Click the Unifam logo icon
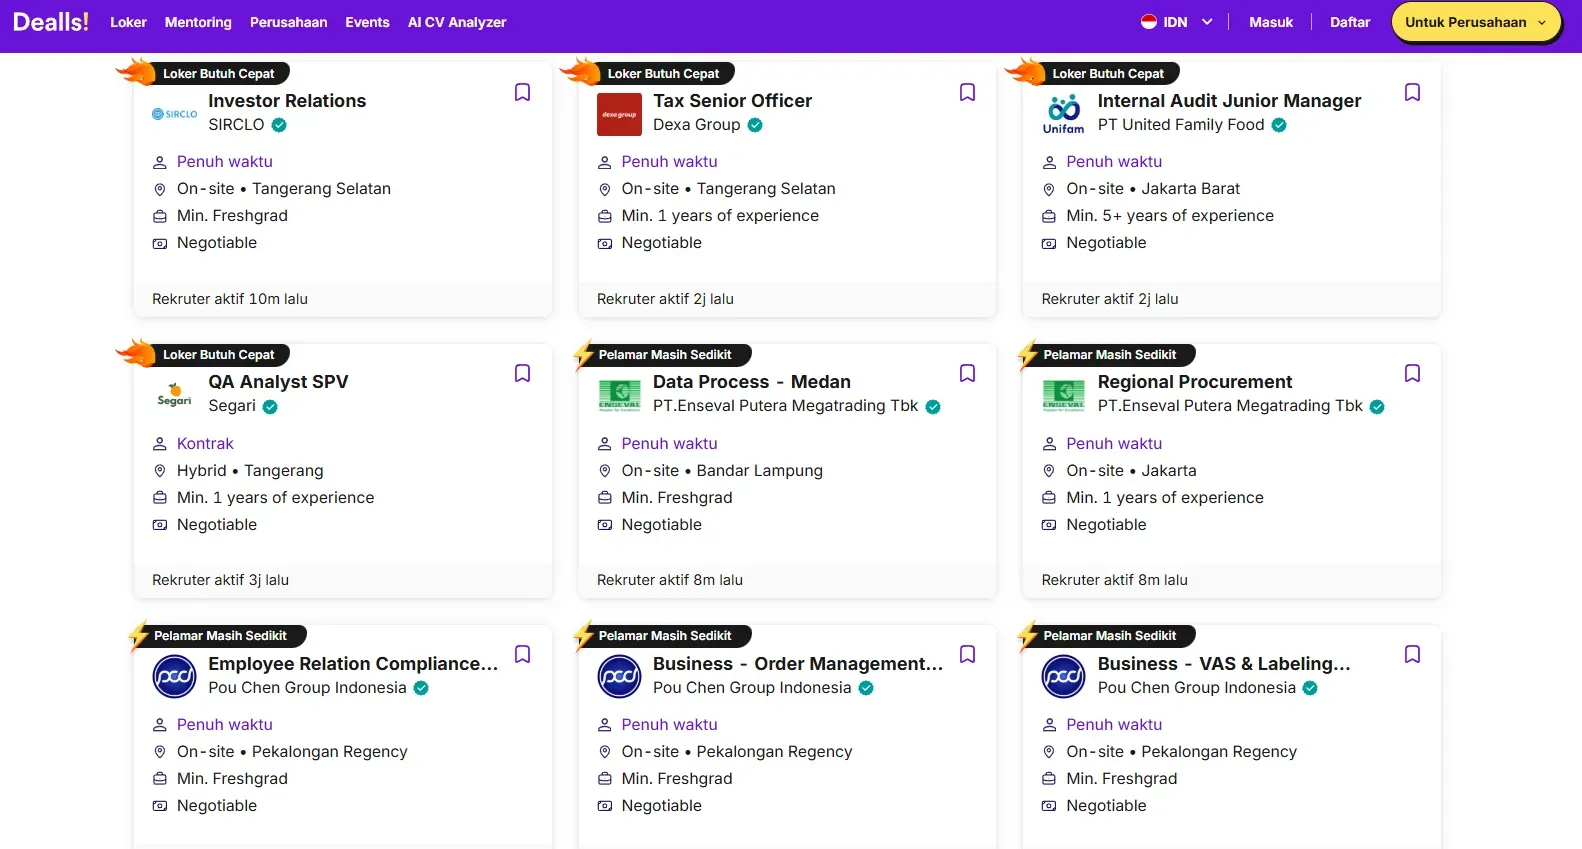The height and width of the screenshot is (849, 1582). 1063,114
